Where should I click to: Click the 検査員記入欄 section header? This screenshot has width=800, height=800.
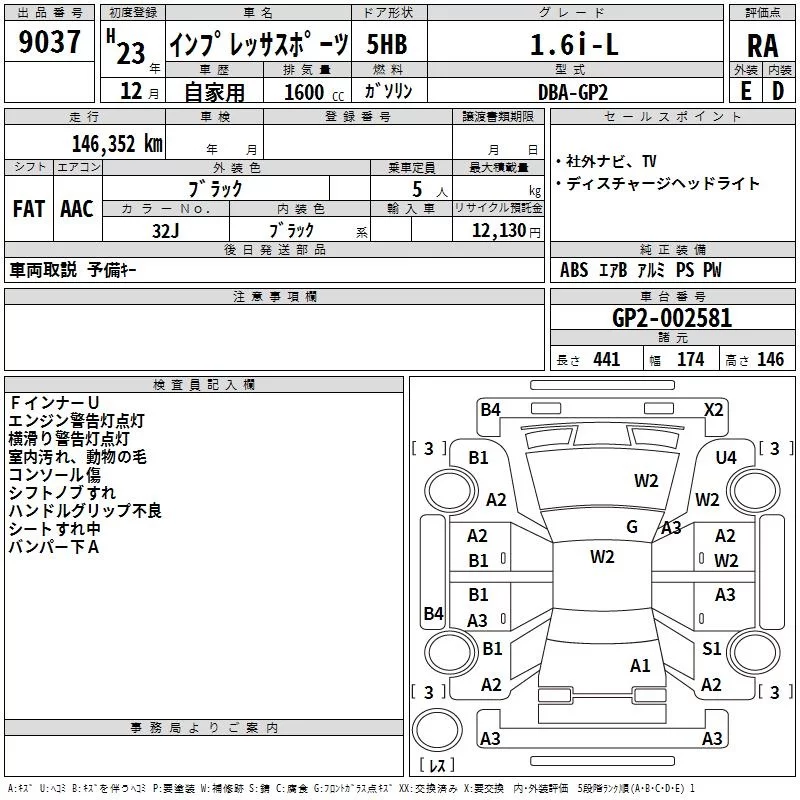pyautogui.click(x=204, y=385)
